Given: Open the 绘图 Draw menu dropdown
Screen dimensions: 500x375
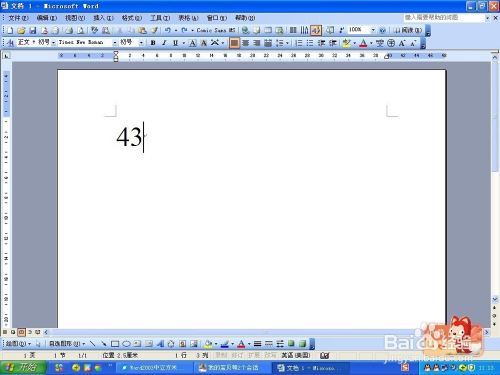Looking at the screenshot, I should (x=18, y=344).
